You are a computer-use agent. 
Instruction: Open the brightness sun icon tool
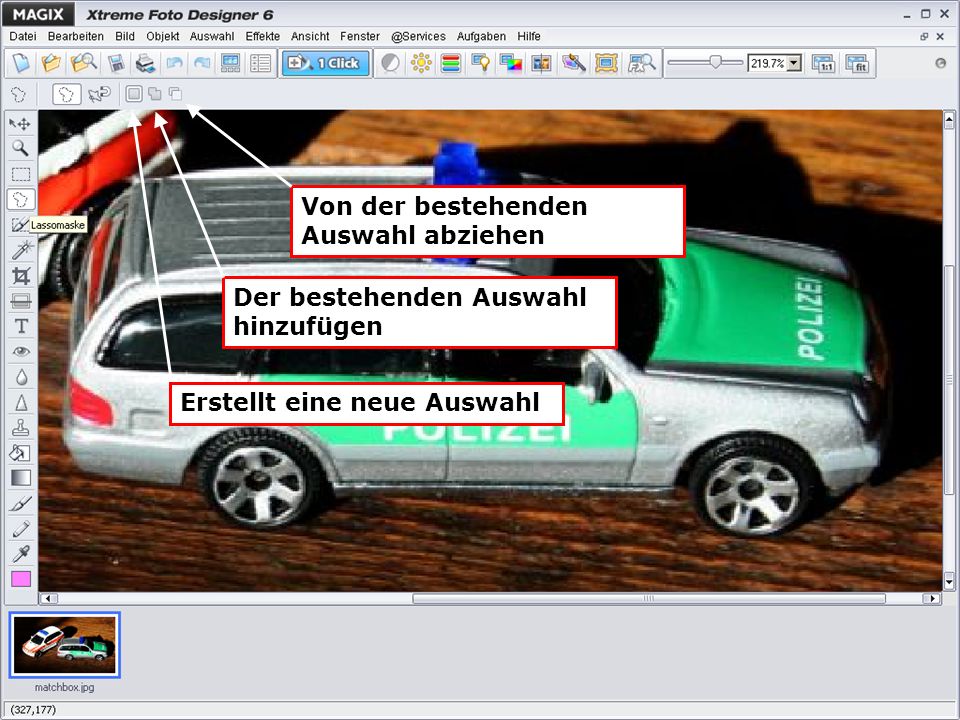click(421, 63)
